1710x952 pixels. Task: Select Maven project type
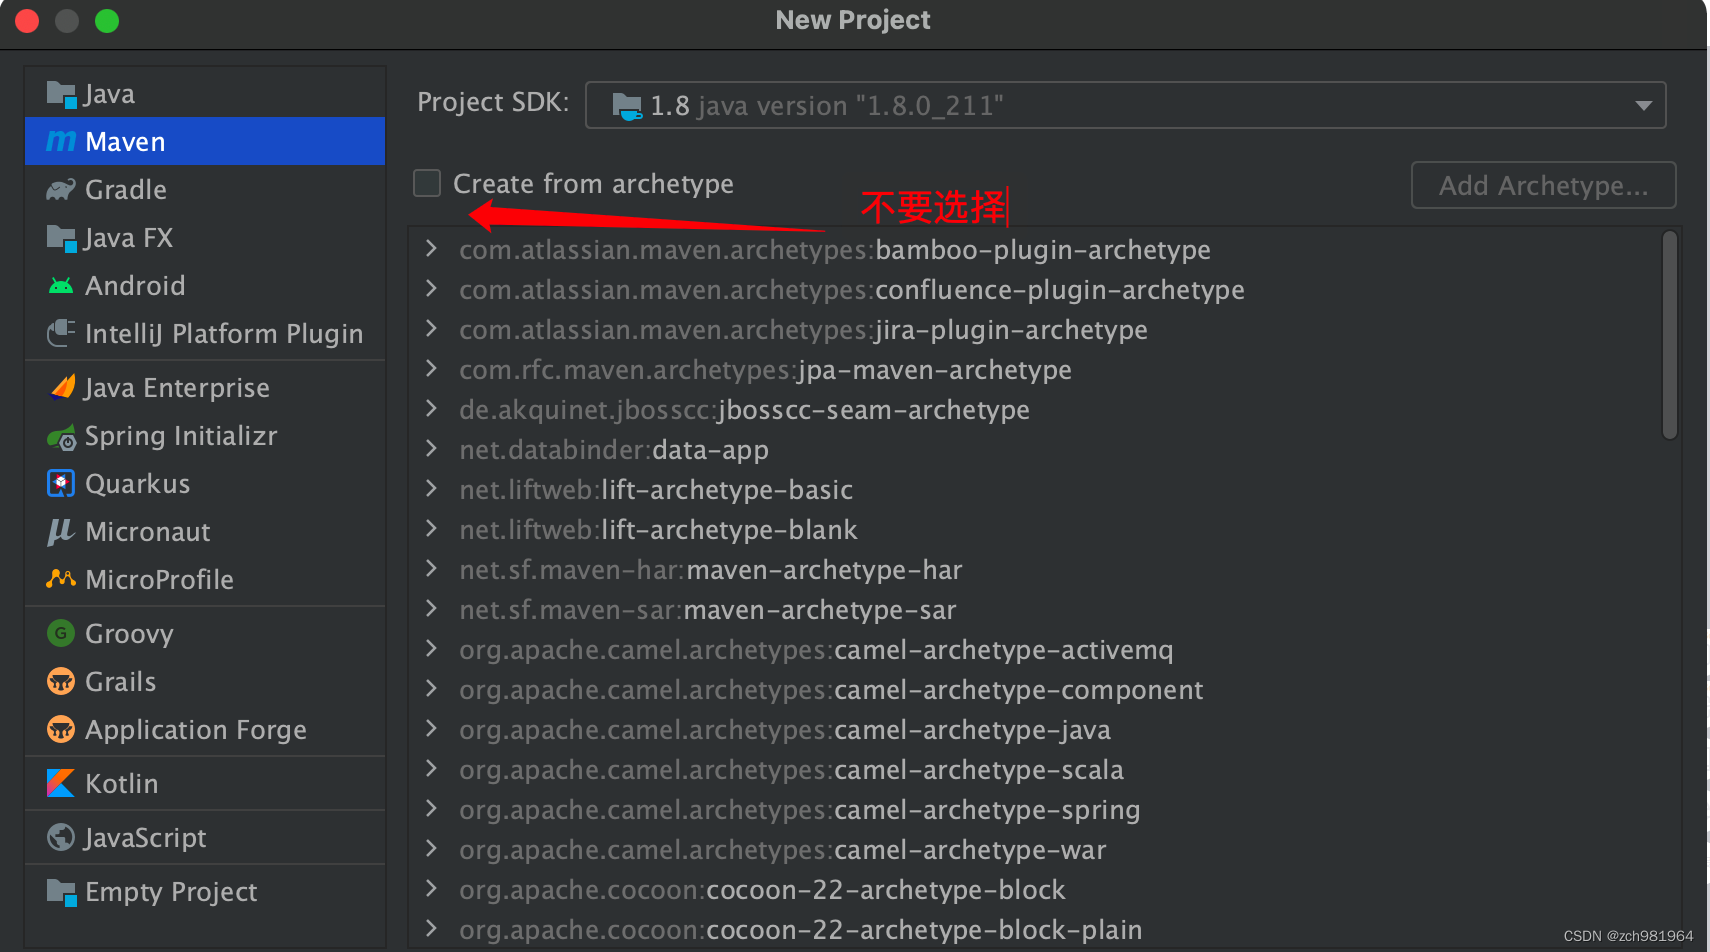pos(205,141)
